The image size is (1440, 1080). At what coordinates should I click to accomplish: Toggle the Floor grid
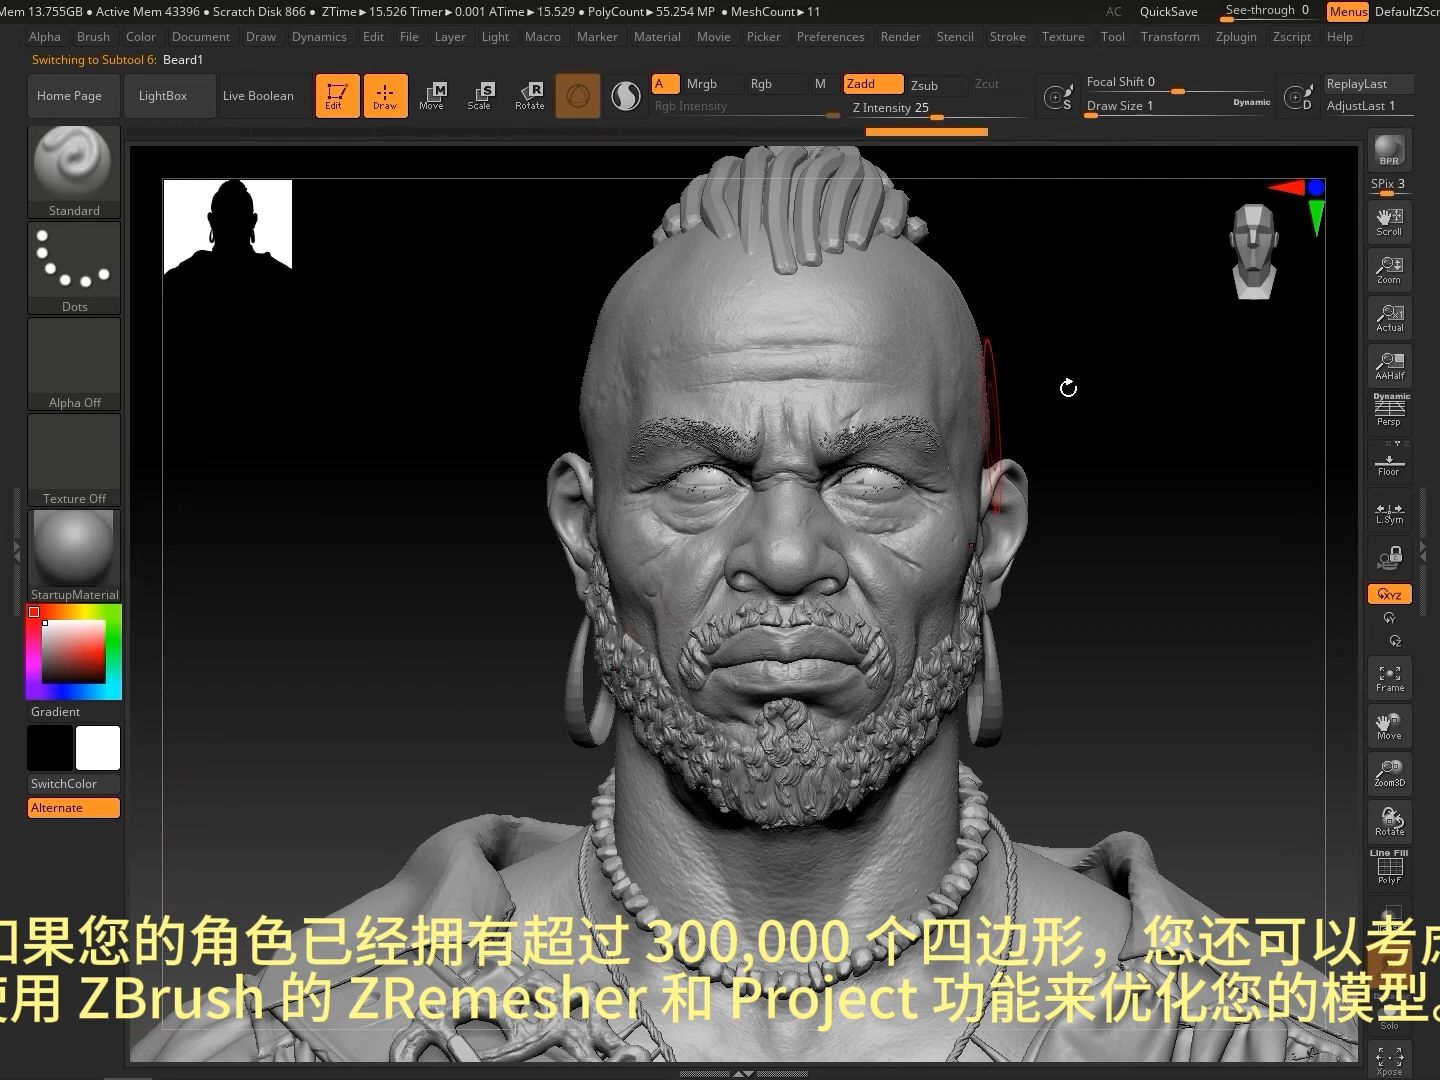pyautogui.click(x=1389, y=465)
